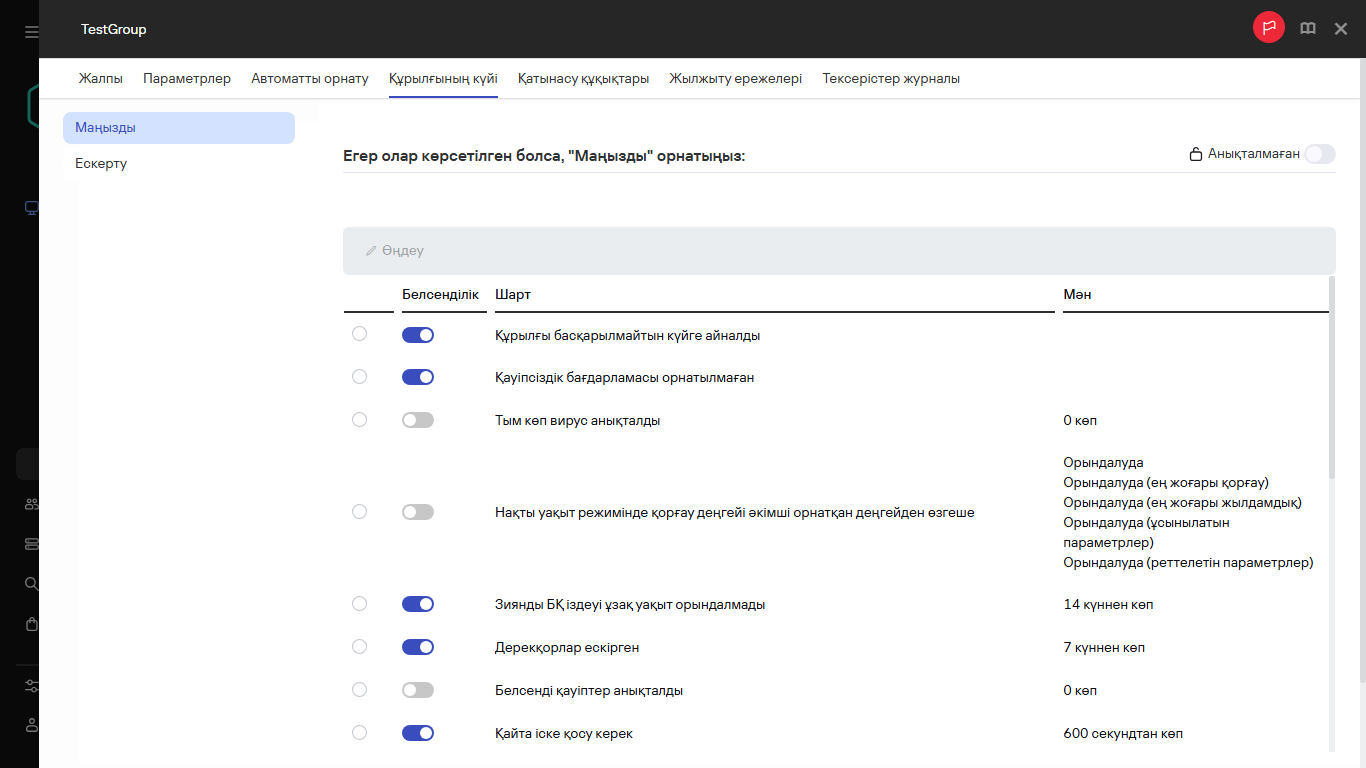Turn off 'Қайта іске қосу керек' toggle

click(x=418, y=733)
